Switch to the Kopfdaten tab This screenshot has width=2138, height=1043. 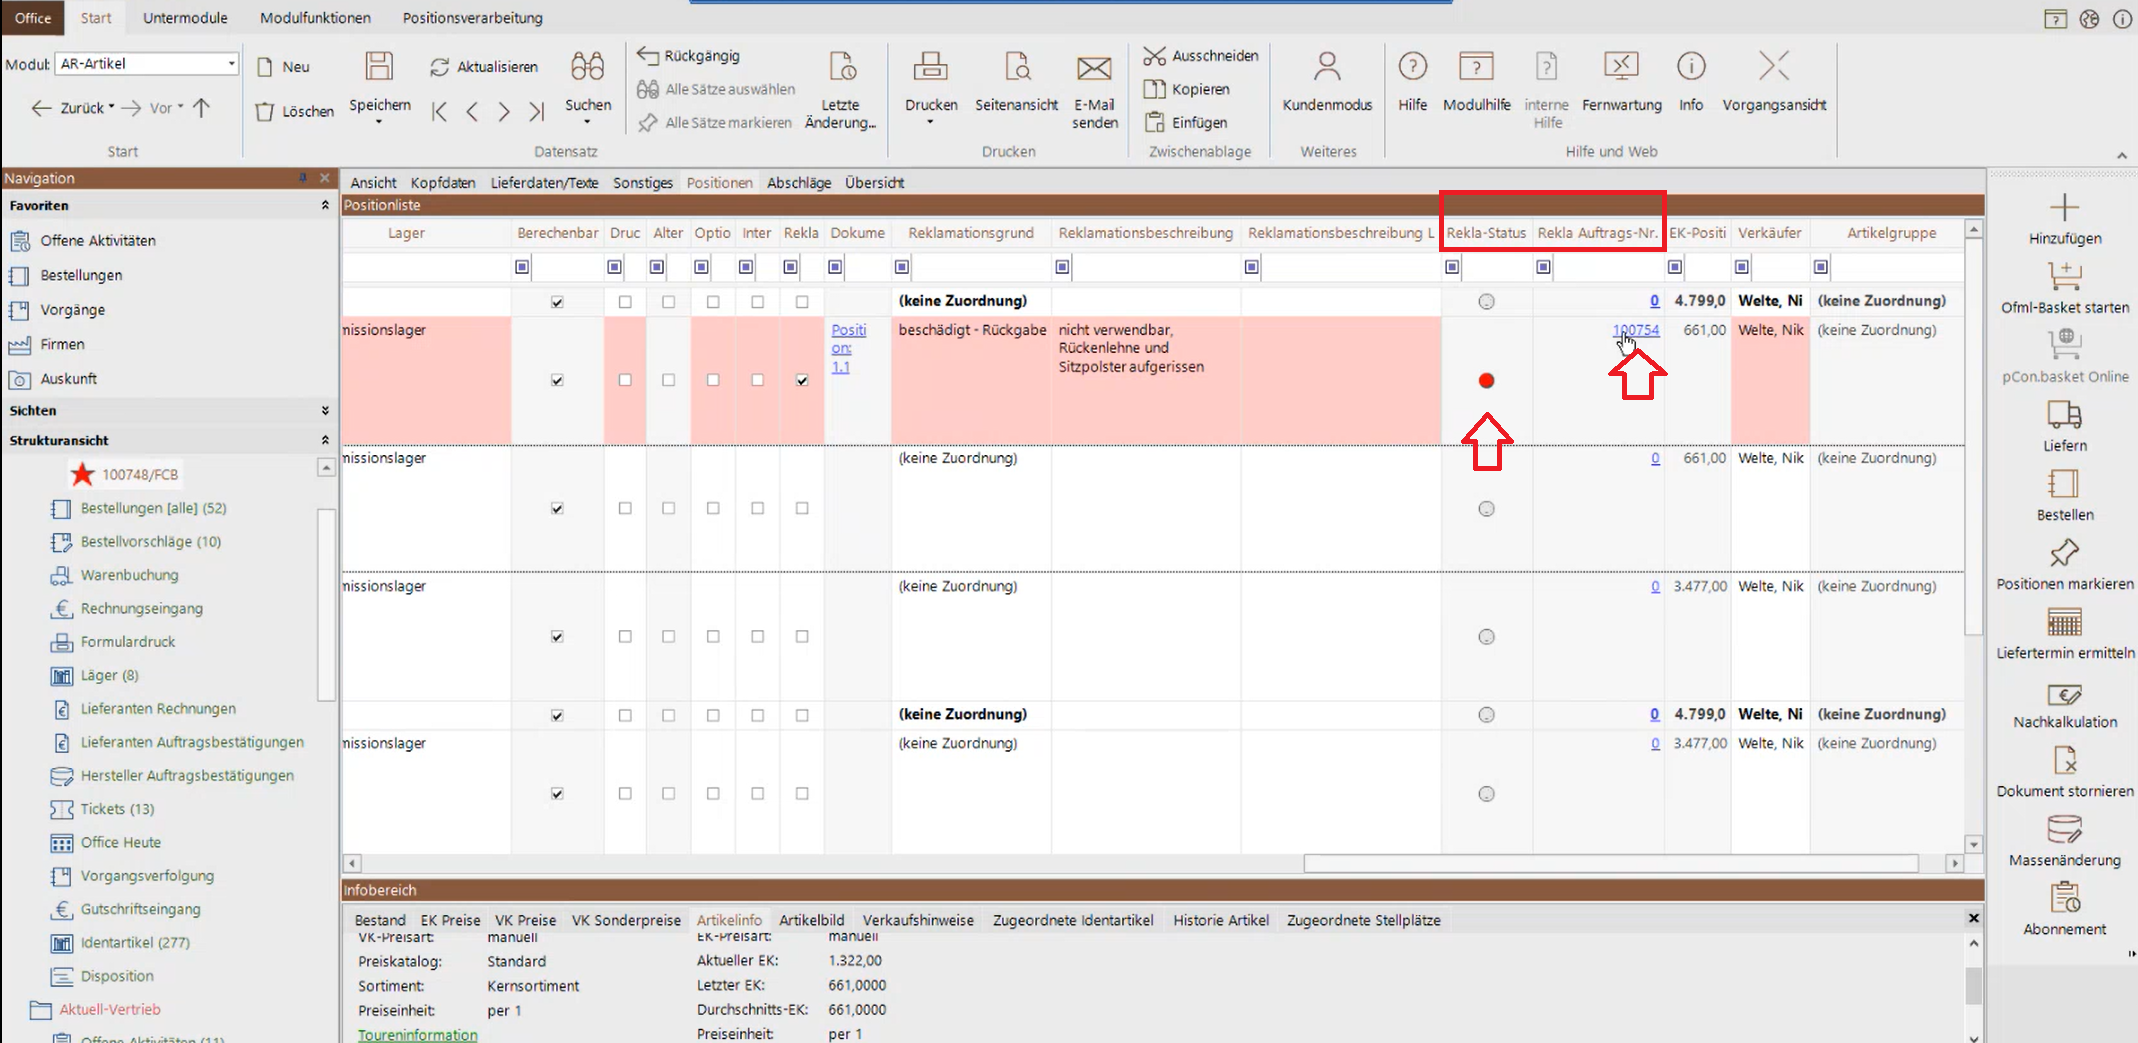pos(442,183)
